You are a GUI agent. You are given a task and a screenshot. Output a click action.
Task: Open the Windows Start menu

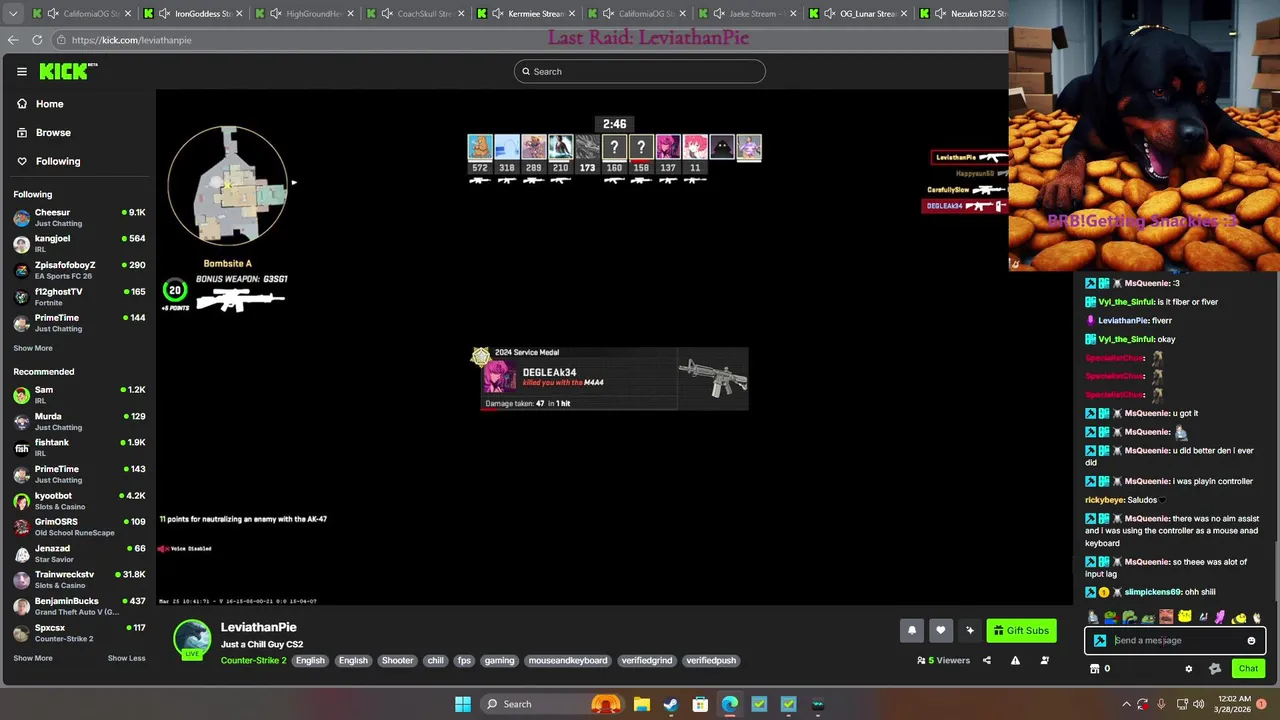coord(462,704)
